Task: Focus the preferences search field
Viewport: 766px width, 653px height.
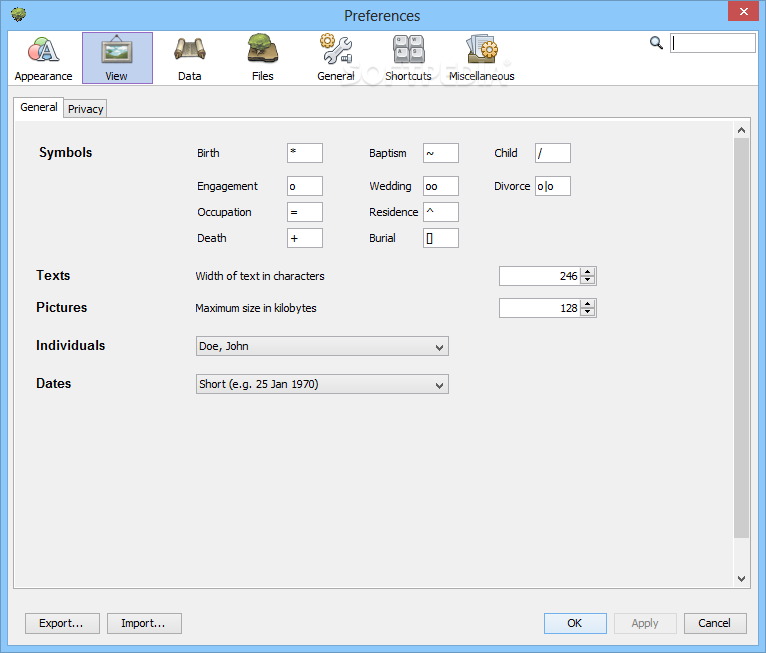Action: 713,43
